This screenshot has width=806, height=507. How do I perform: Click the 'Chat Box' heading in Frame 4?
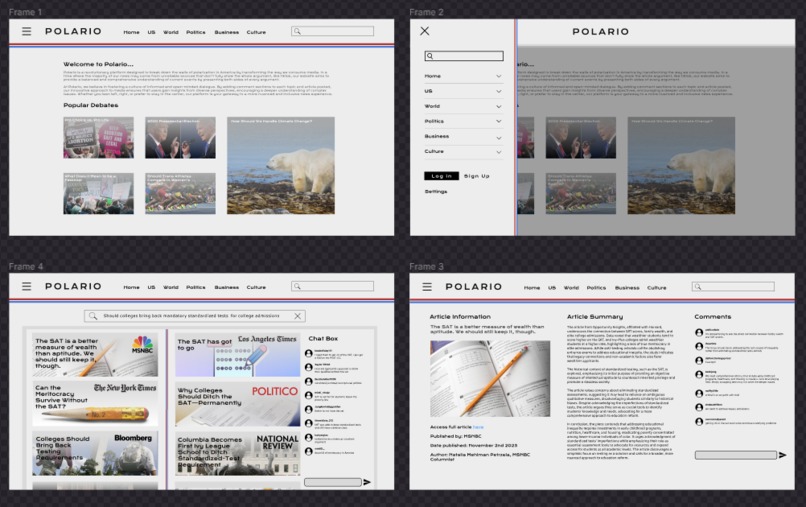(x=323, y=338)
